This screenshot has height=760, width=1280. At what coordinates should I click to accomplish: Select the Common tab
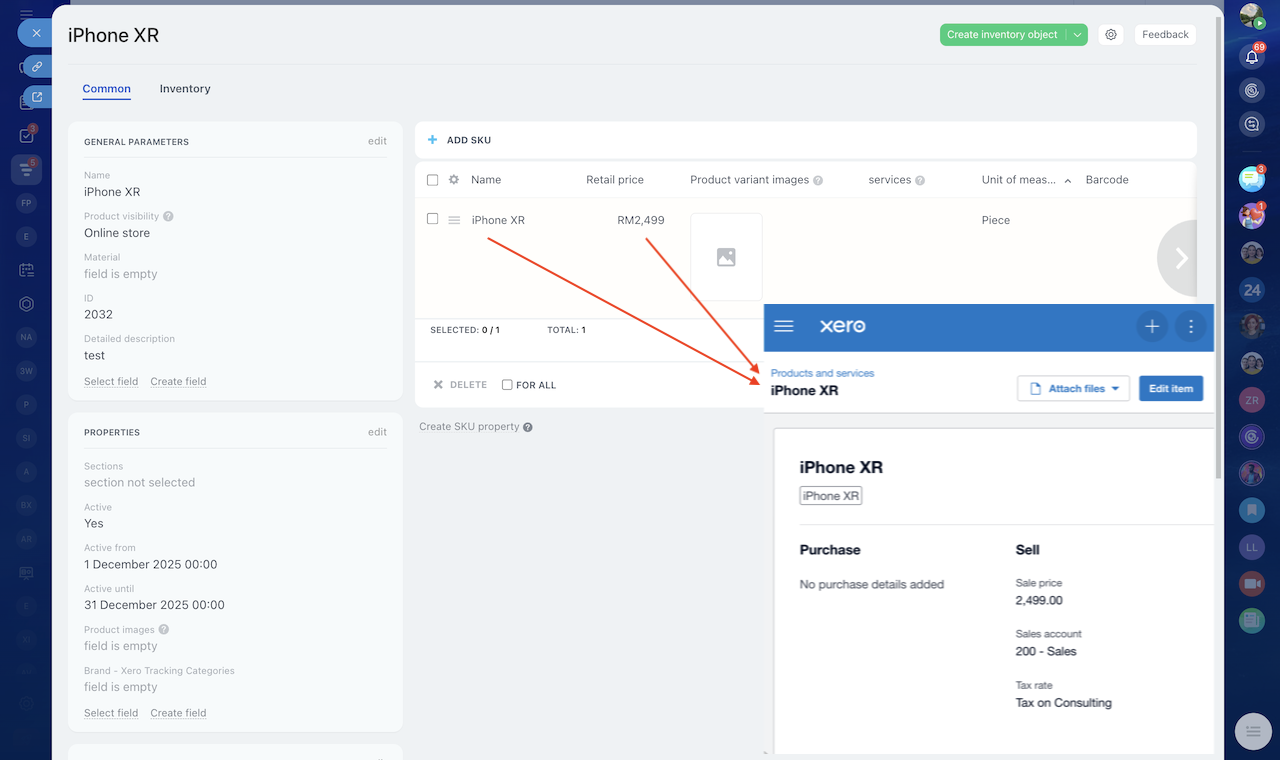tap(106, 89)
